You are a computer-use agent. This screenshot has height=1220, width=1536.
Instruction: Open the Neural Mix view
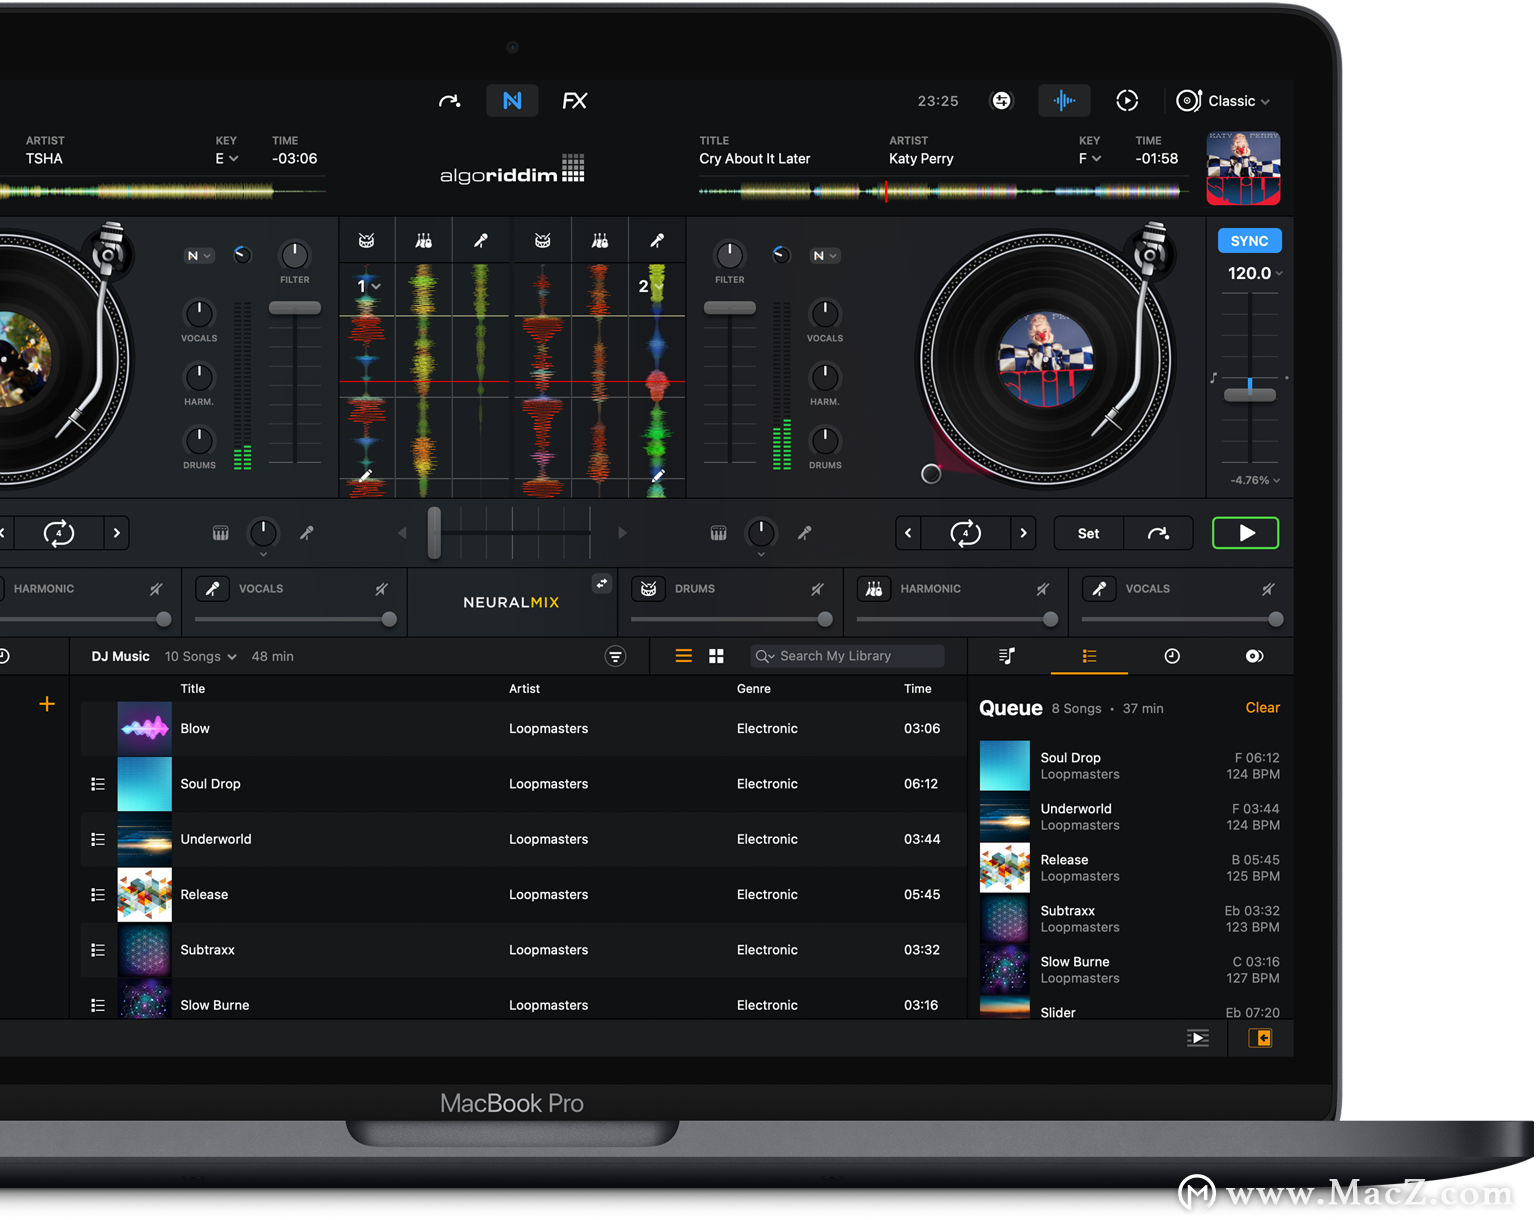pos(512,101)
